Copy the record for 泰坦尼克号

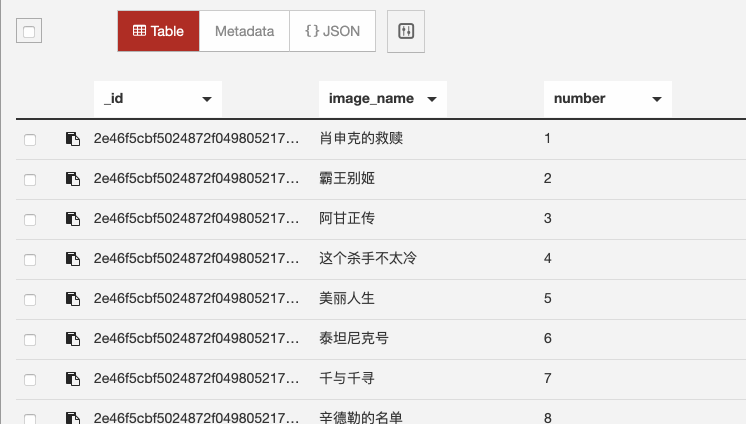click(72, 339)
